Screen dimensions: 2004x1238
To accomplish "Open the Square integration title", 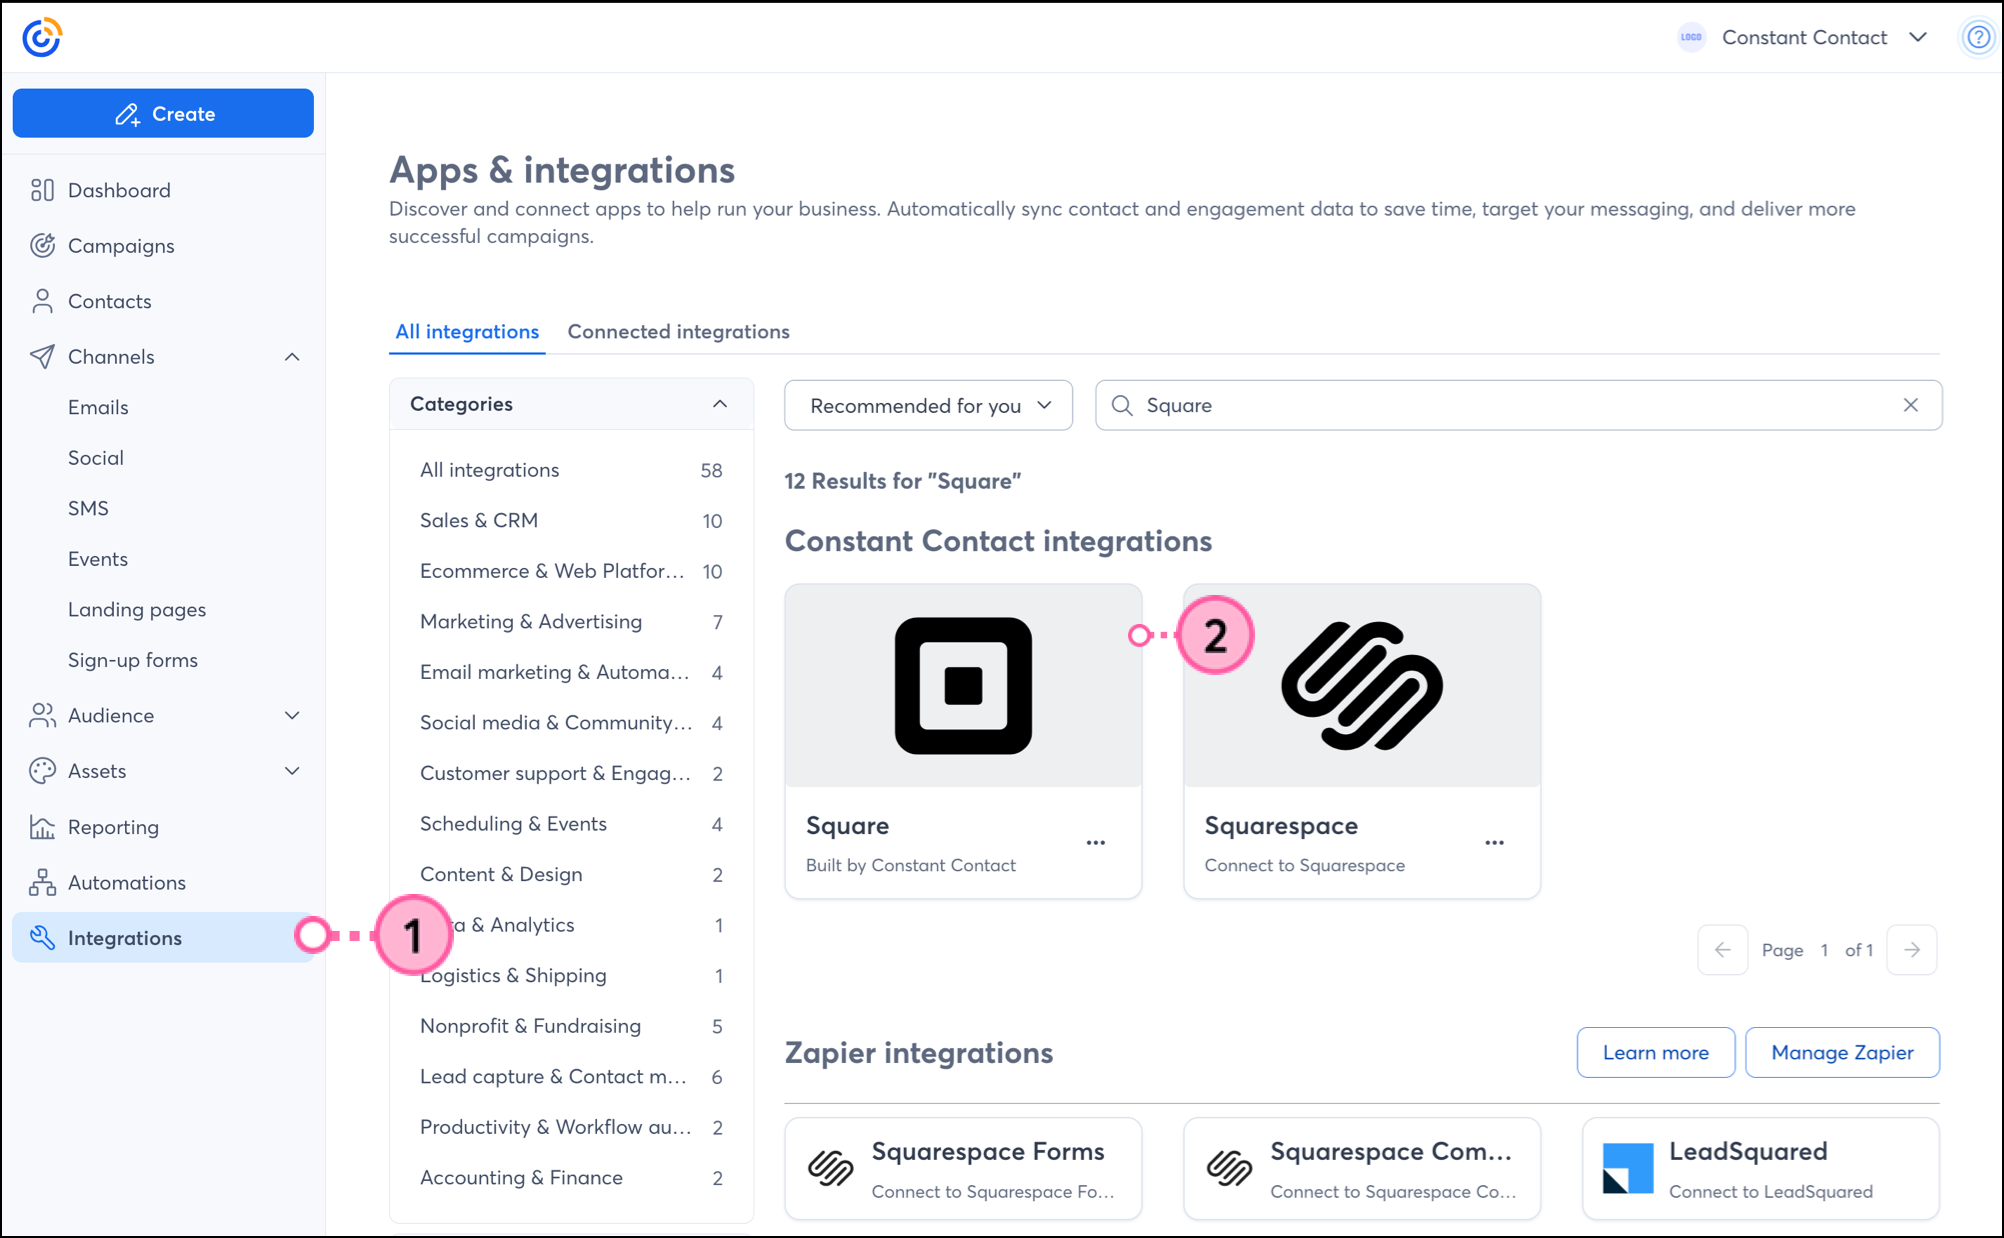I will tap(847, 825).
